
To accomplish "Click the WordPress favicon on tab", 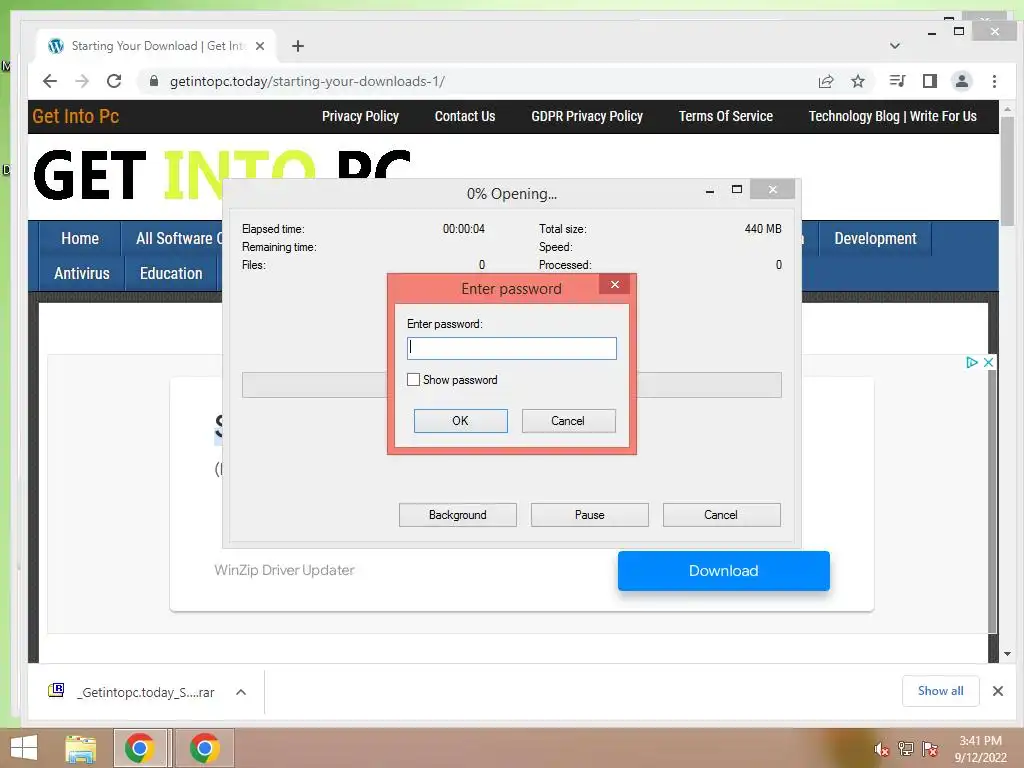I will click(x=56, y=46).
